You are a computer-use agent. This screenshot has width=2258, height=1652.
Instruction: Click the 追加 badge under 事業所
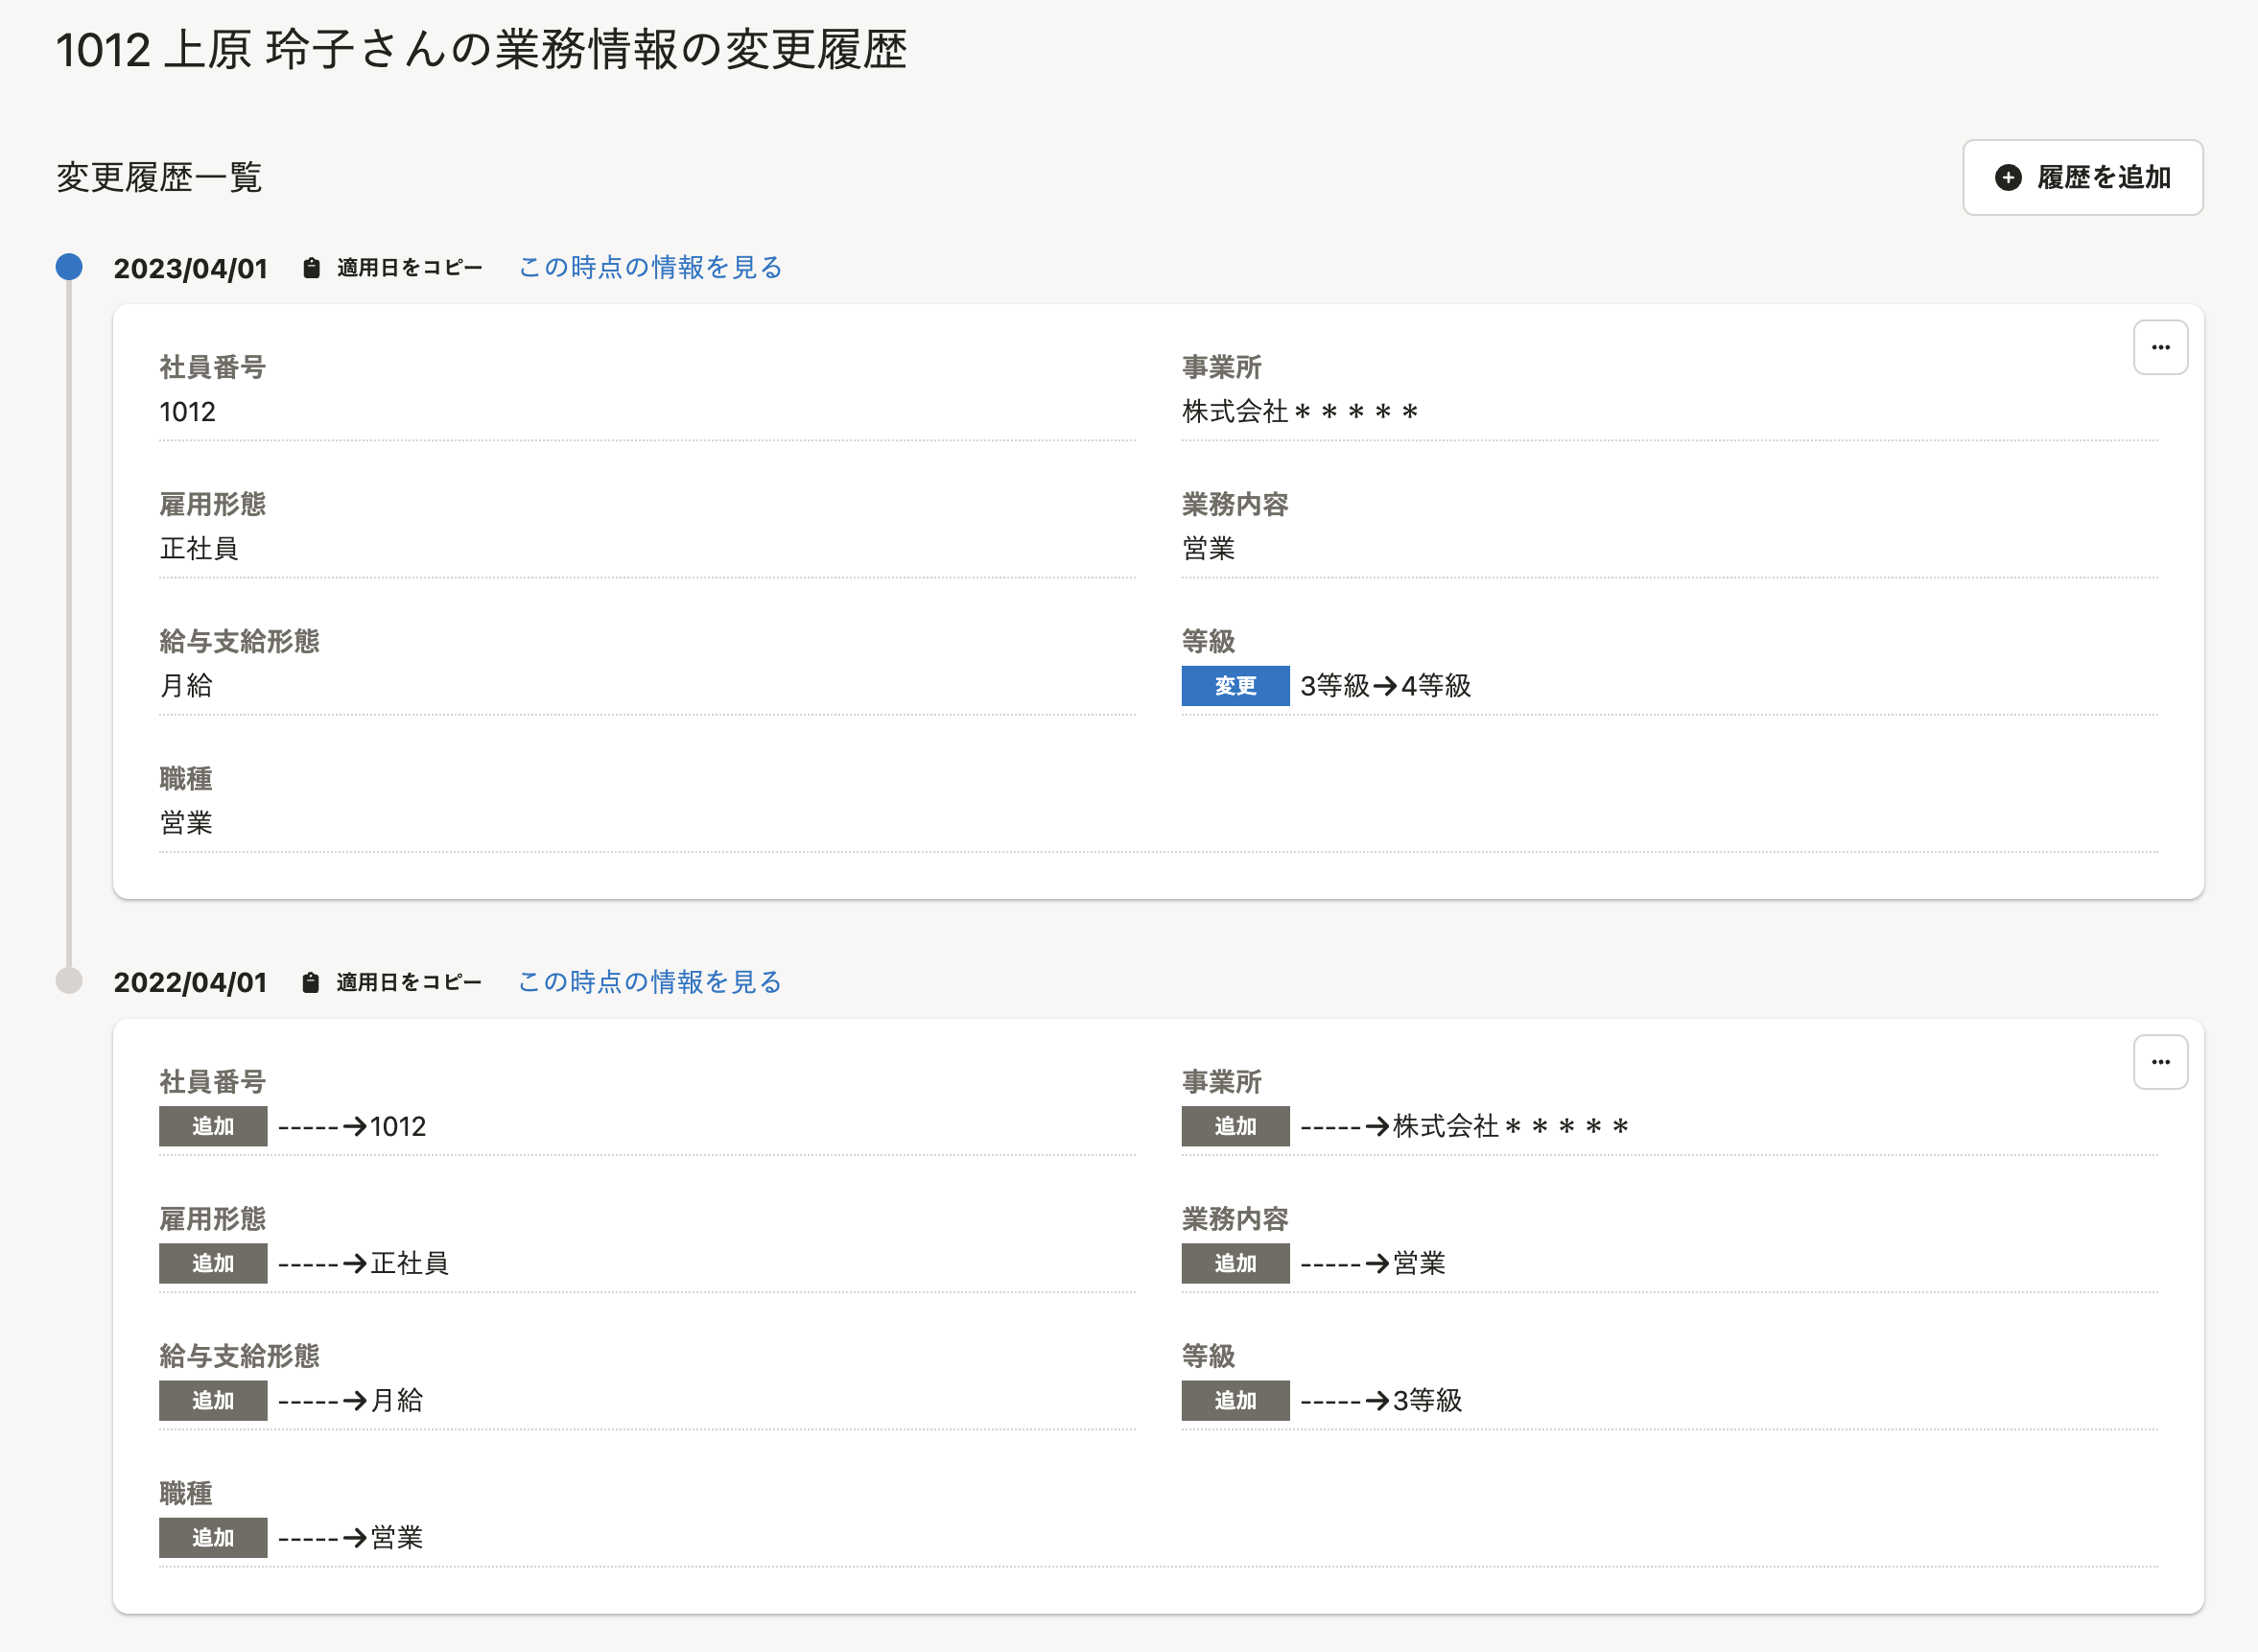[x=1235, y=1126]
